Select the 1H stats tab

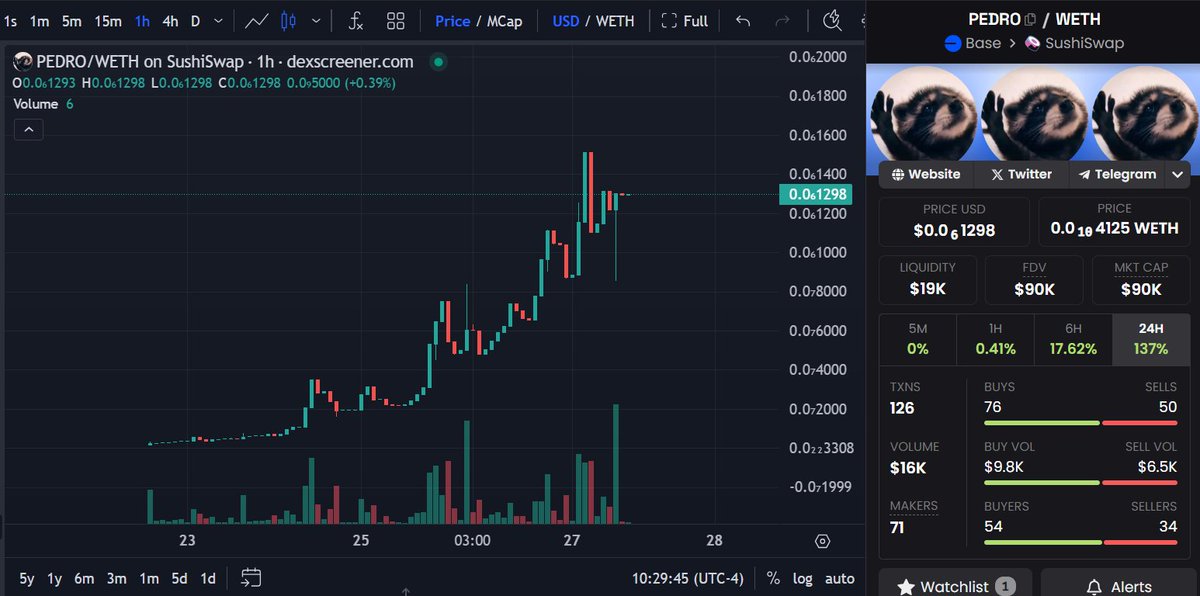(x=995, y=339)
